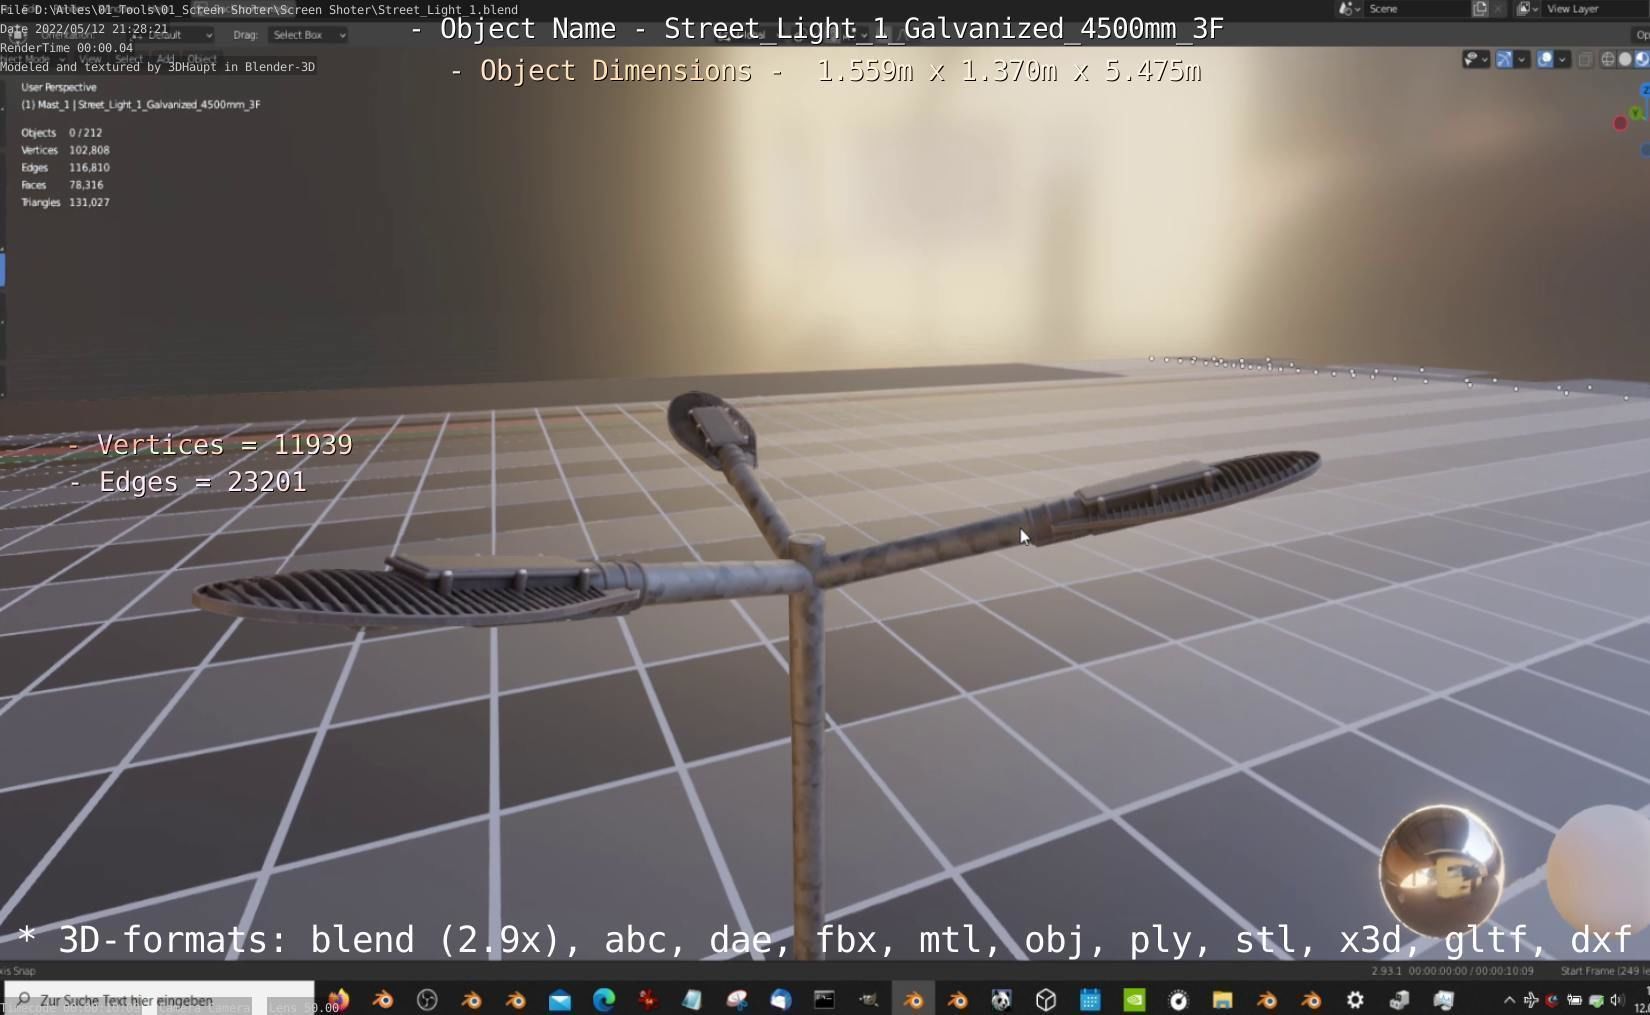Switch to Solid viewport shading
The image size is (1650, 1015).
1625,59
